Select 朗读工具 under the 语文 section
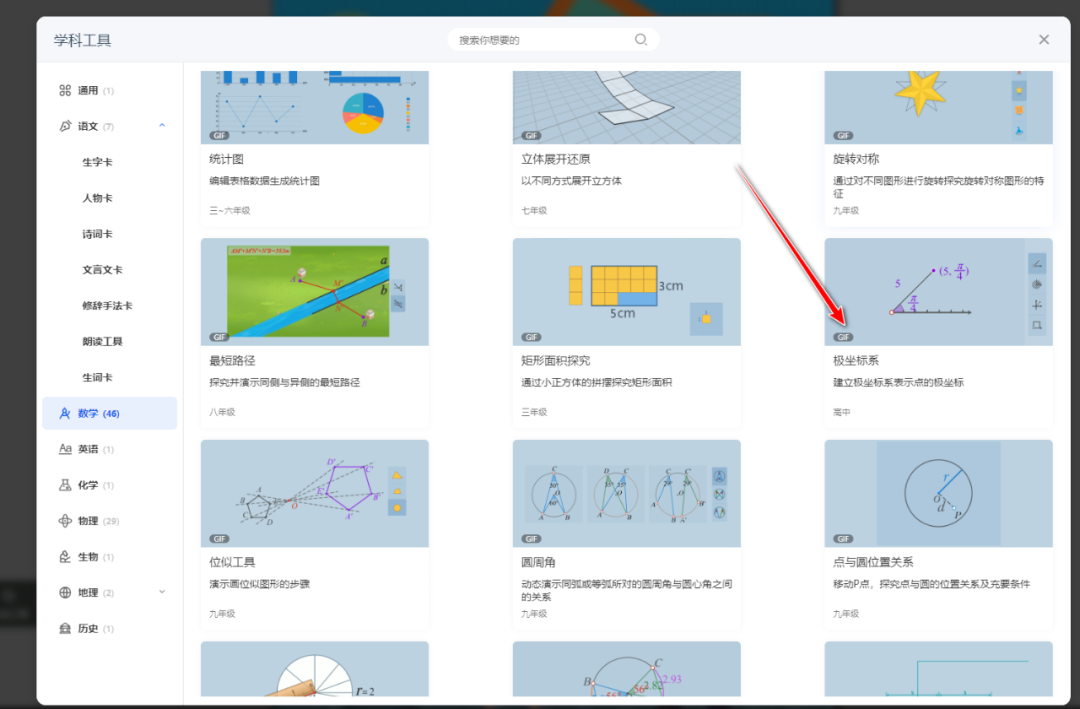Image resolution: width=1080 pixels, height=709 pixels. pyautogui.click(x=101, y=341)
